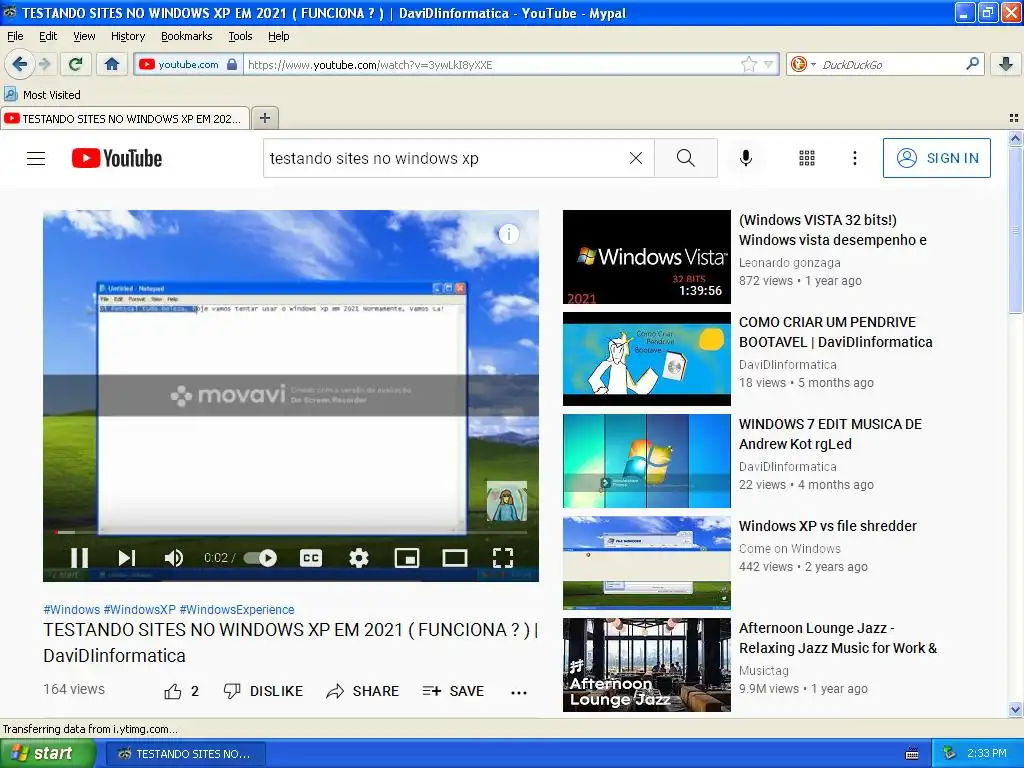Image resolution: width=1024 pixels, height=768 pixels.
Task: Click the YouTube search magnifier button
Action: (686, 158)
